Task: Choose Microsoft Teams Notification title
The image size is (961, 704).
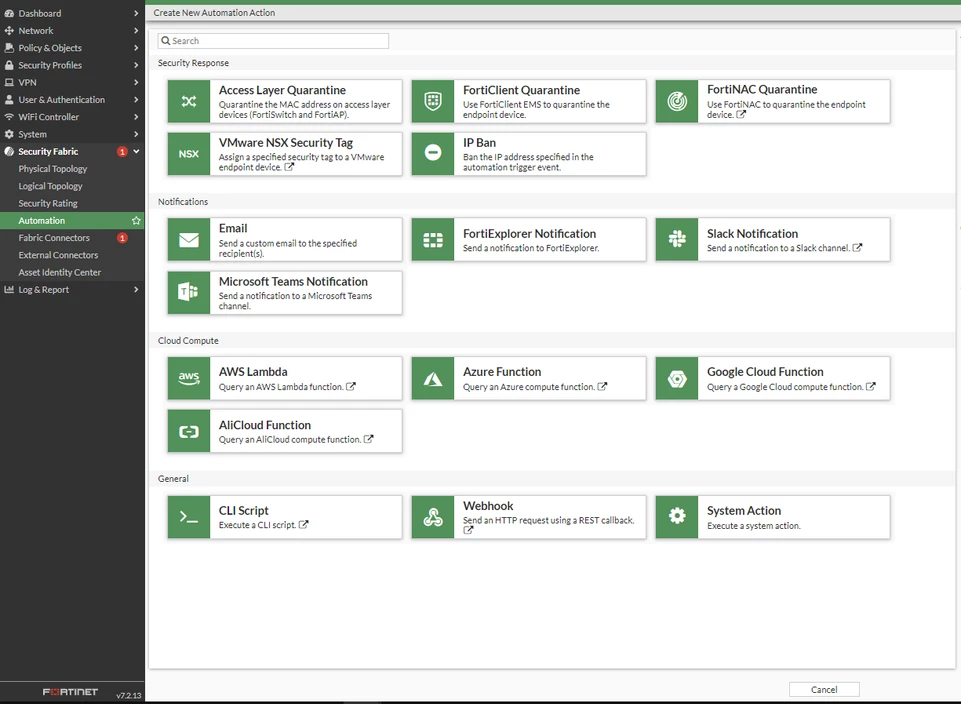Action: tap(293, 281)
